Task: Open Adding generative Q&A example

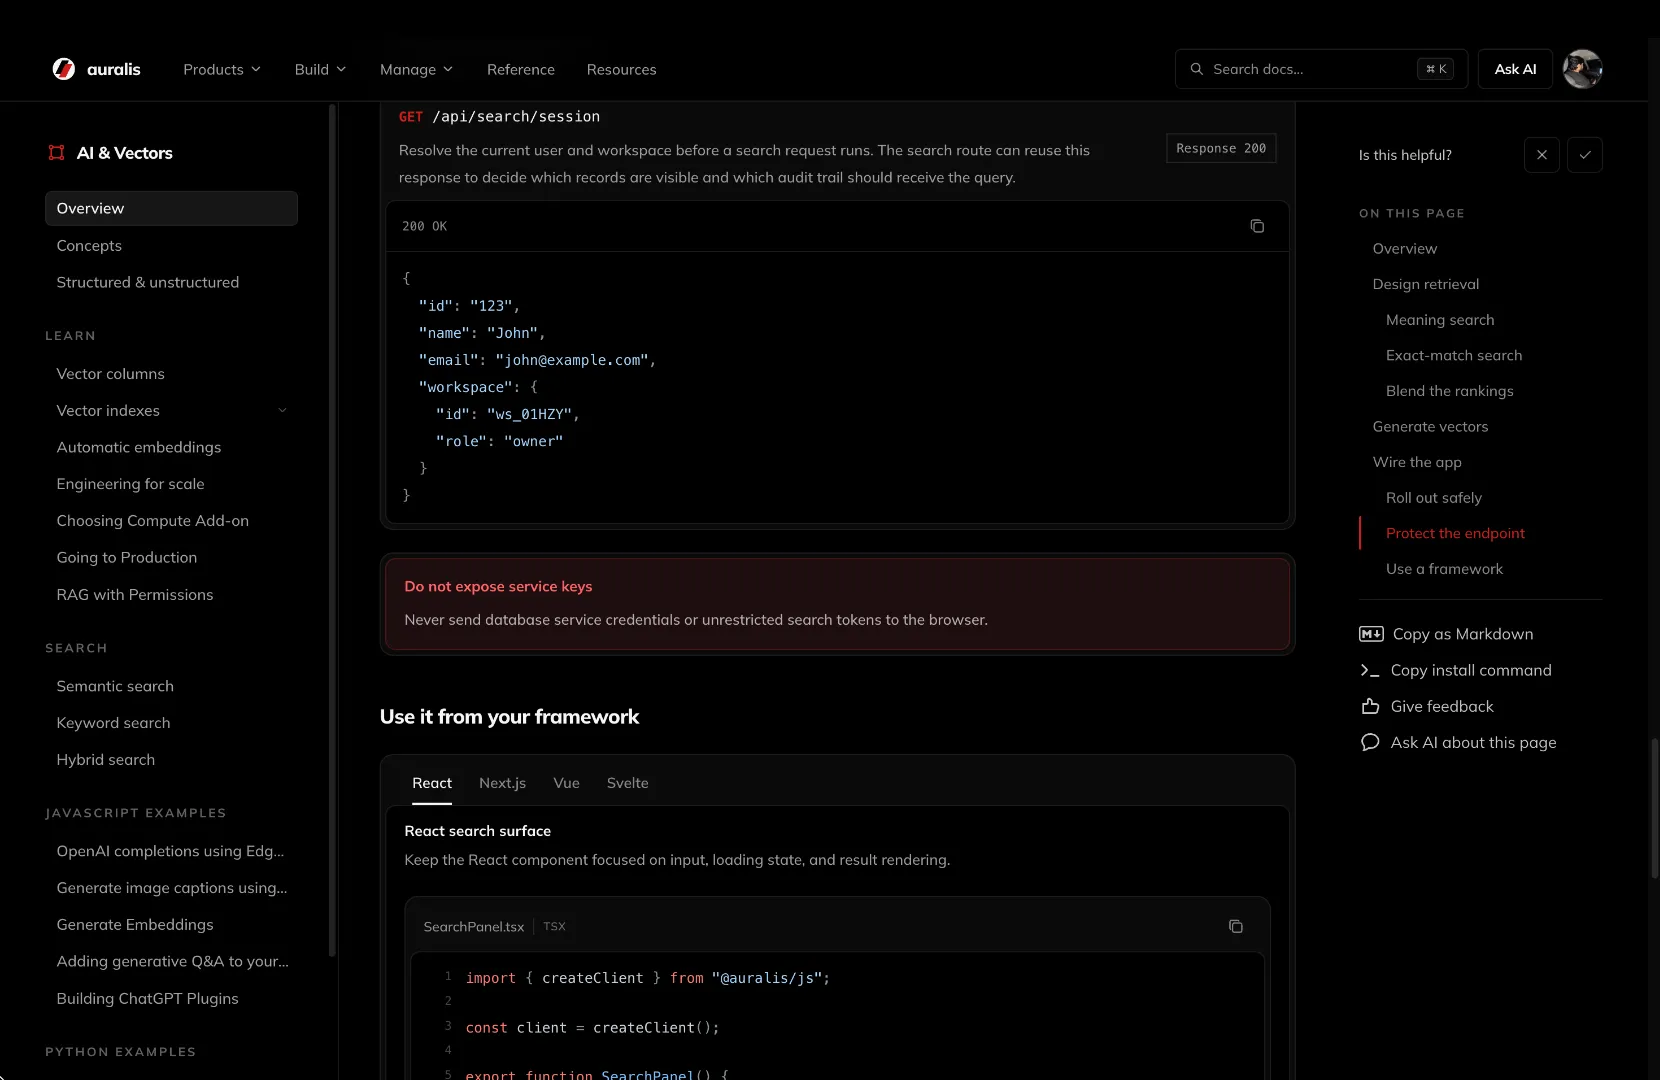Action: pyautogui.click(x=172, y=961)
